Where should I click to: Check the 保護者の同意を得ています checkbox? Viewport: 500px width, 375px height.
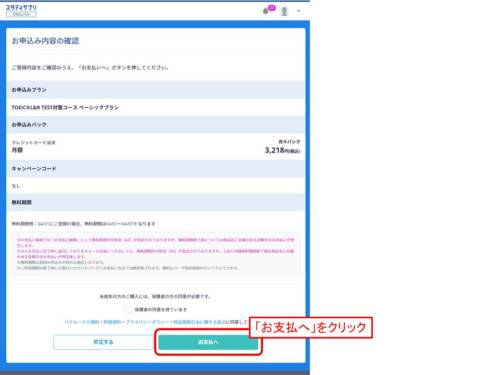(x=128, y=310)
